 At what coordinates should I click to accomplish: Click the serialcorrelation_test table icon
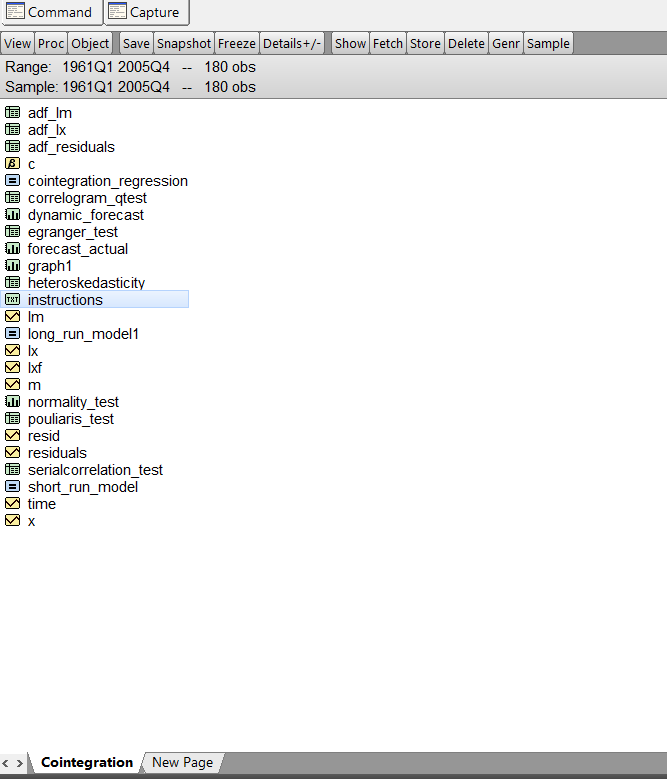pos(12,469)
